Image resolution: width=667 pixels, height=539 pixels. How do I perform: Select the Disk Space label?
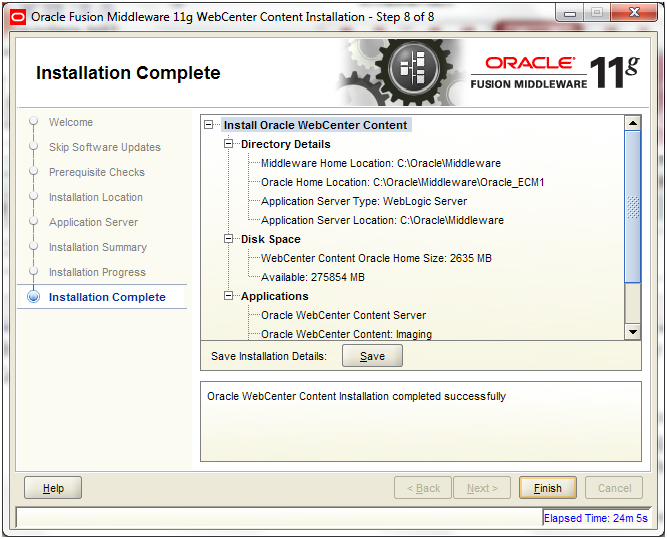271,239
